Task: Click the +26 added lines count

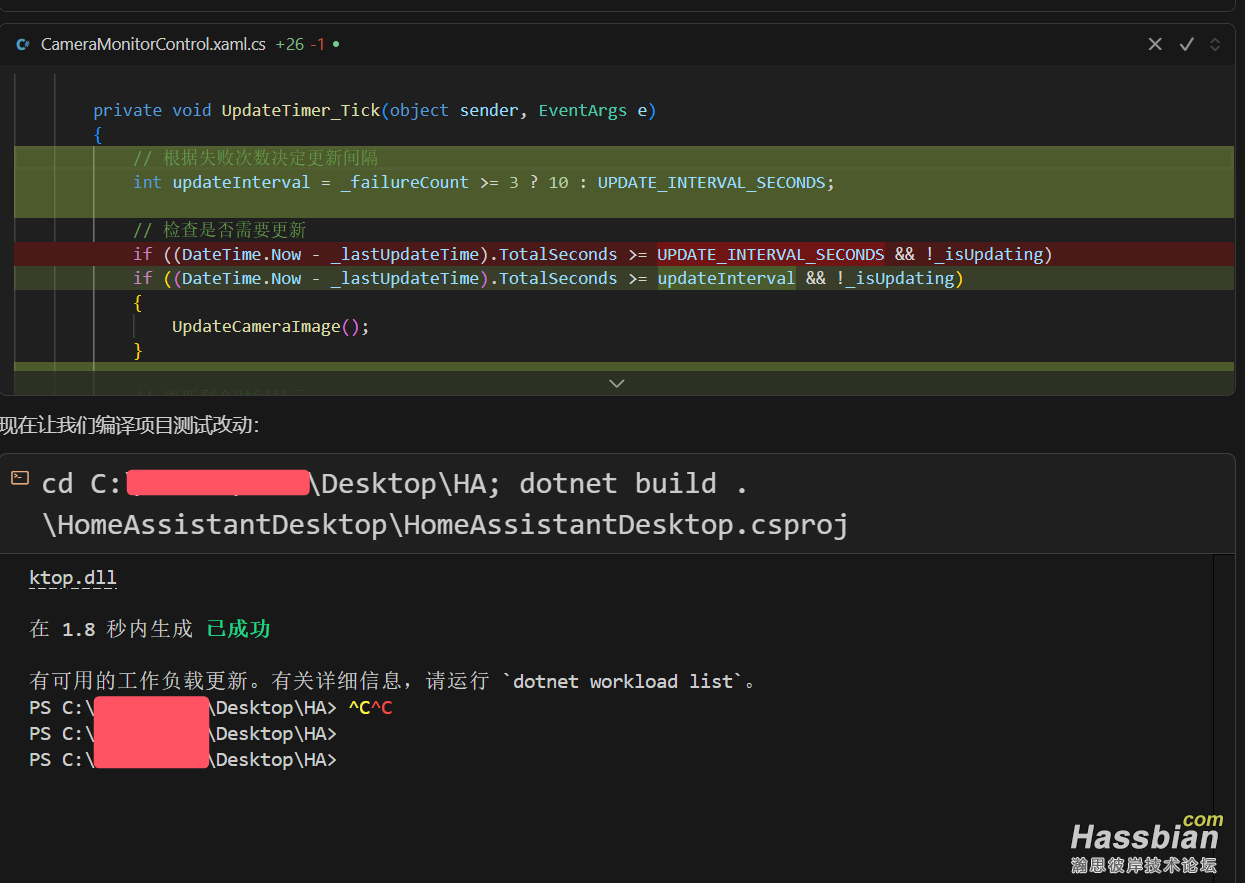Action: [x=289, y=44]
